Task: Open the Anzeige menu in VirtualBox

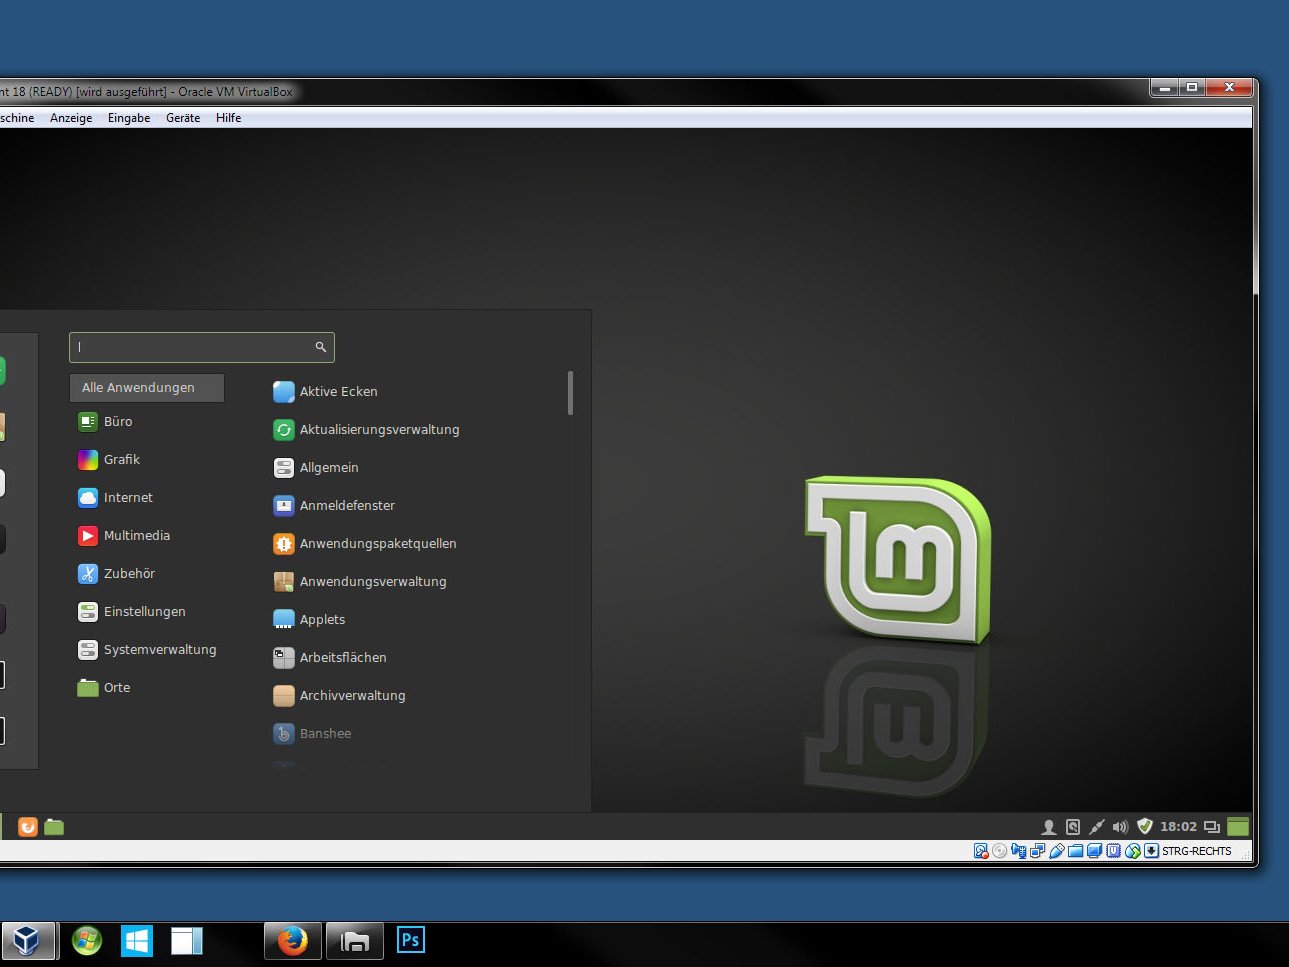Action: tap(71, 118)
